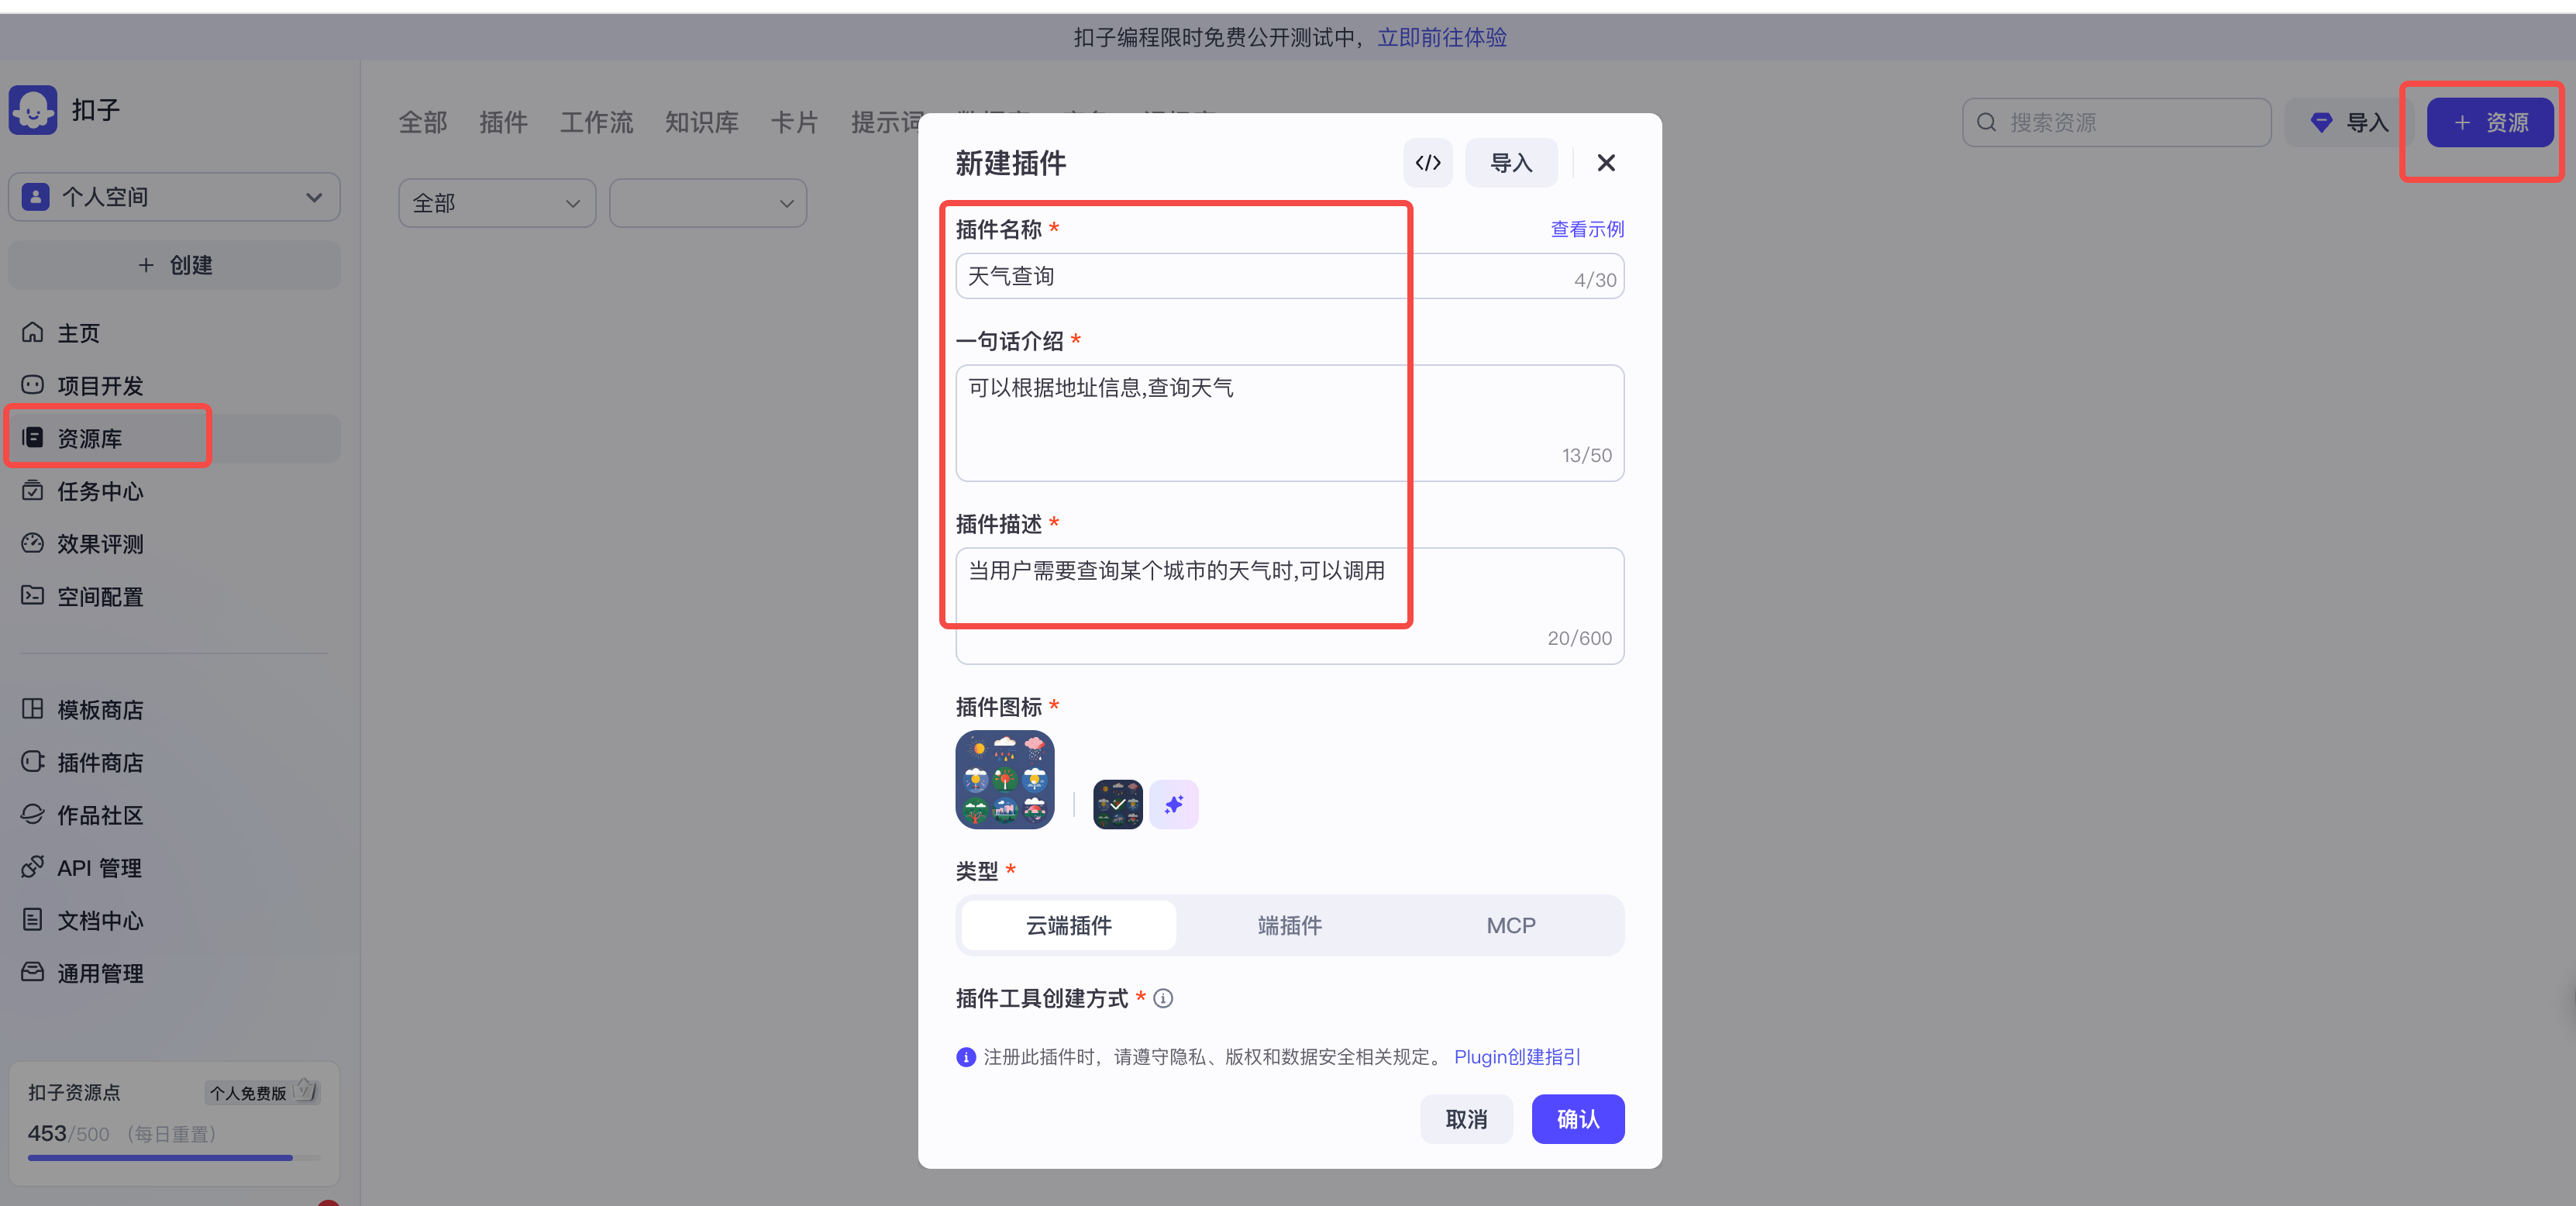The image size is (2576, 1206).
Task: Switch to the 工作流 tab
Action: (x=596, y=122)
